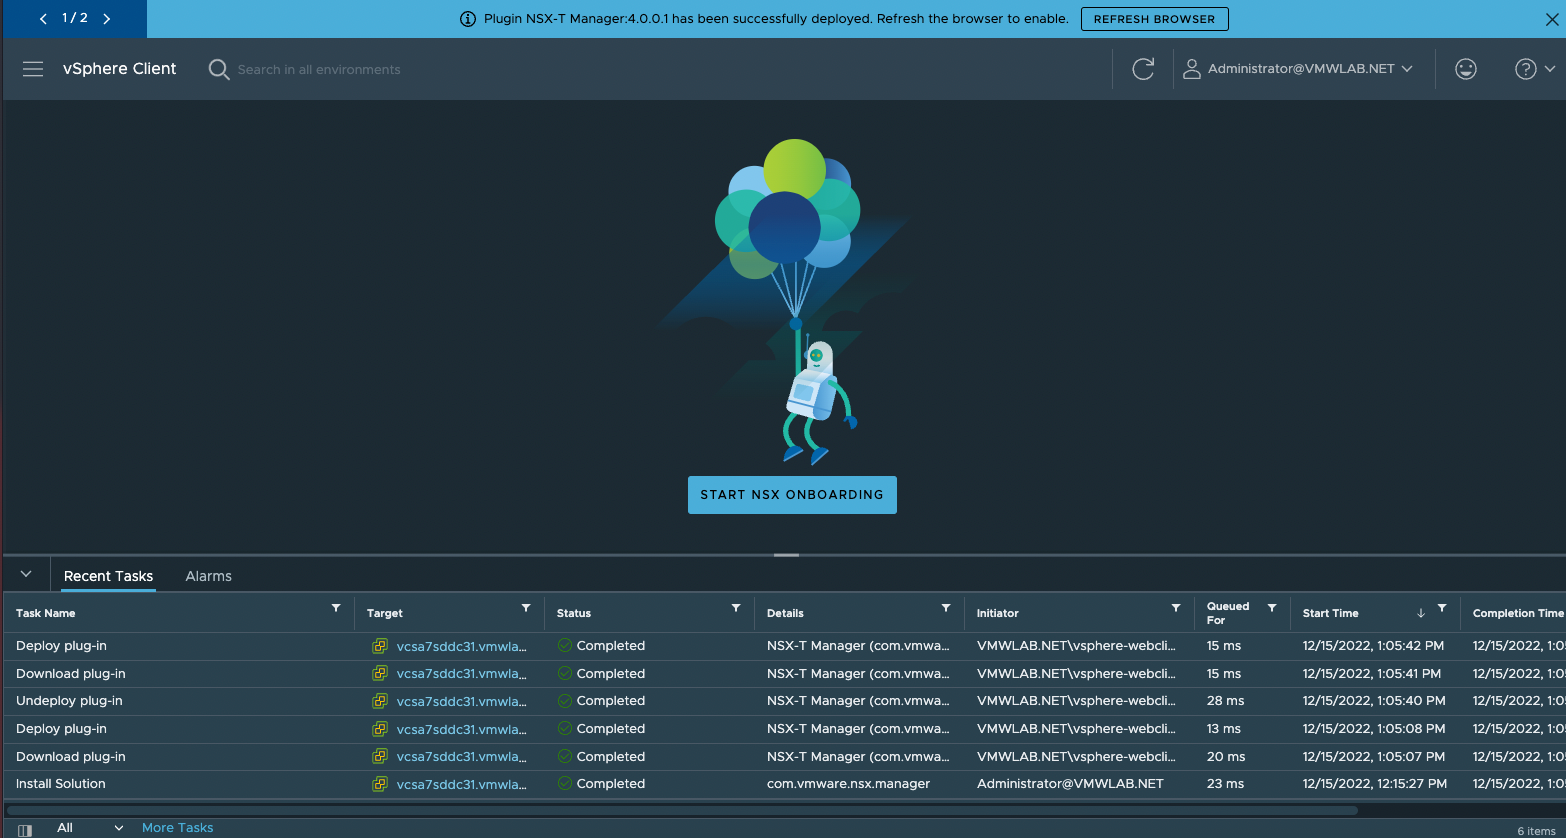Open vcsa7sddc31 target link in Install Solution row
This screenshot has width=1566, height=838.
[461, 784]
